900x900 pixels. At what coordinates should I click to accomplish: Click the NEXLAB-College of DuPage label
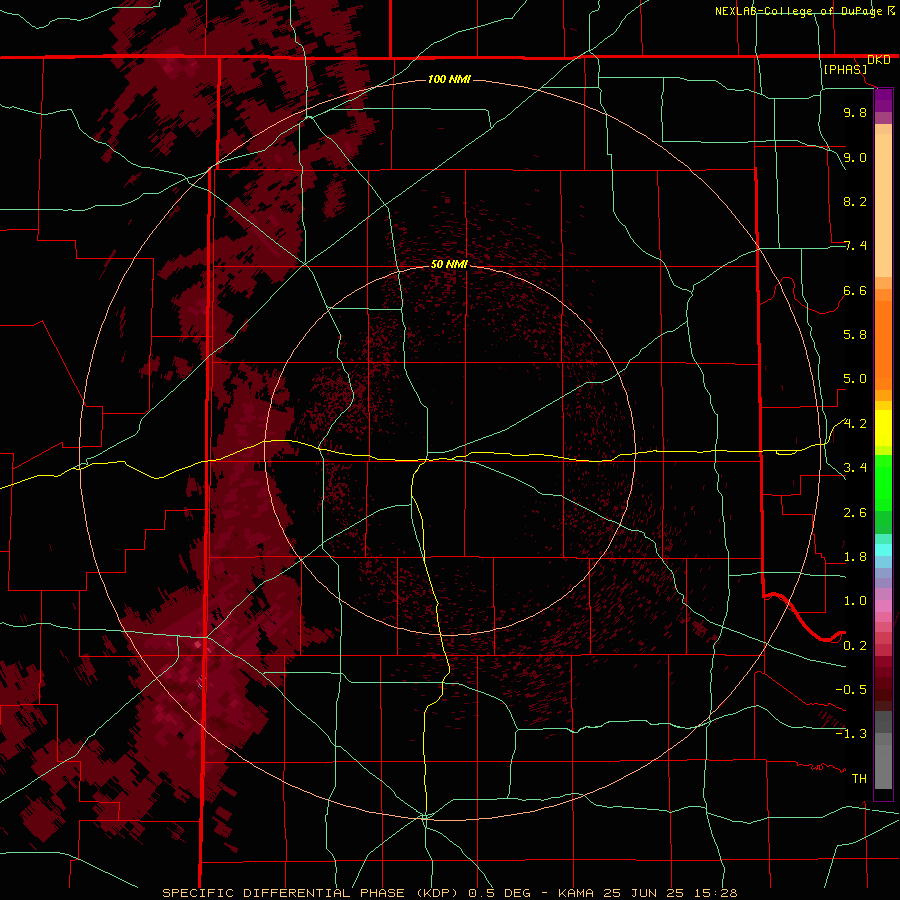[800, 11]
